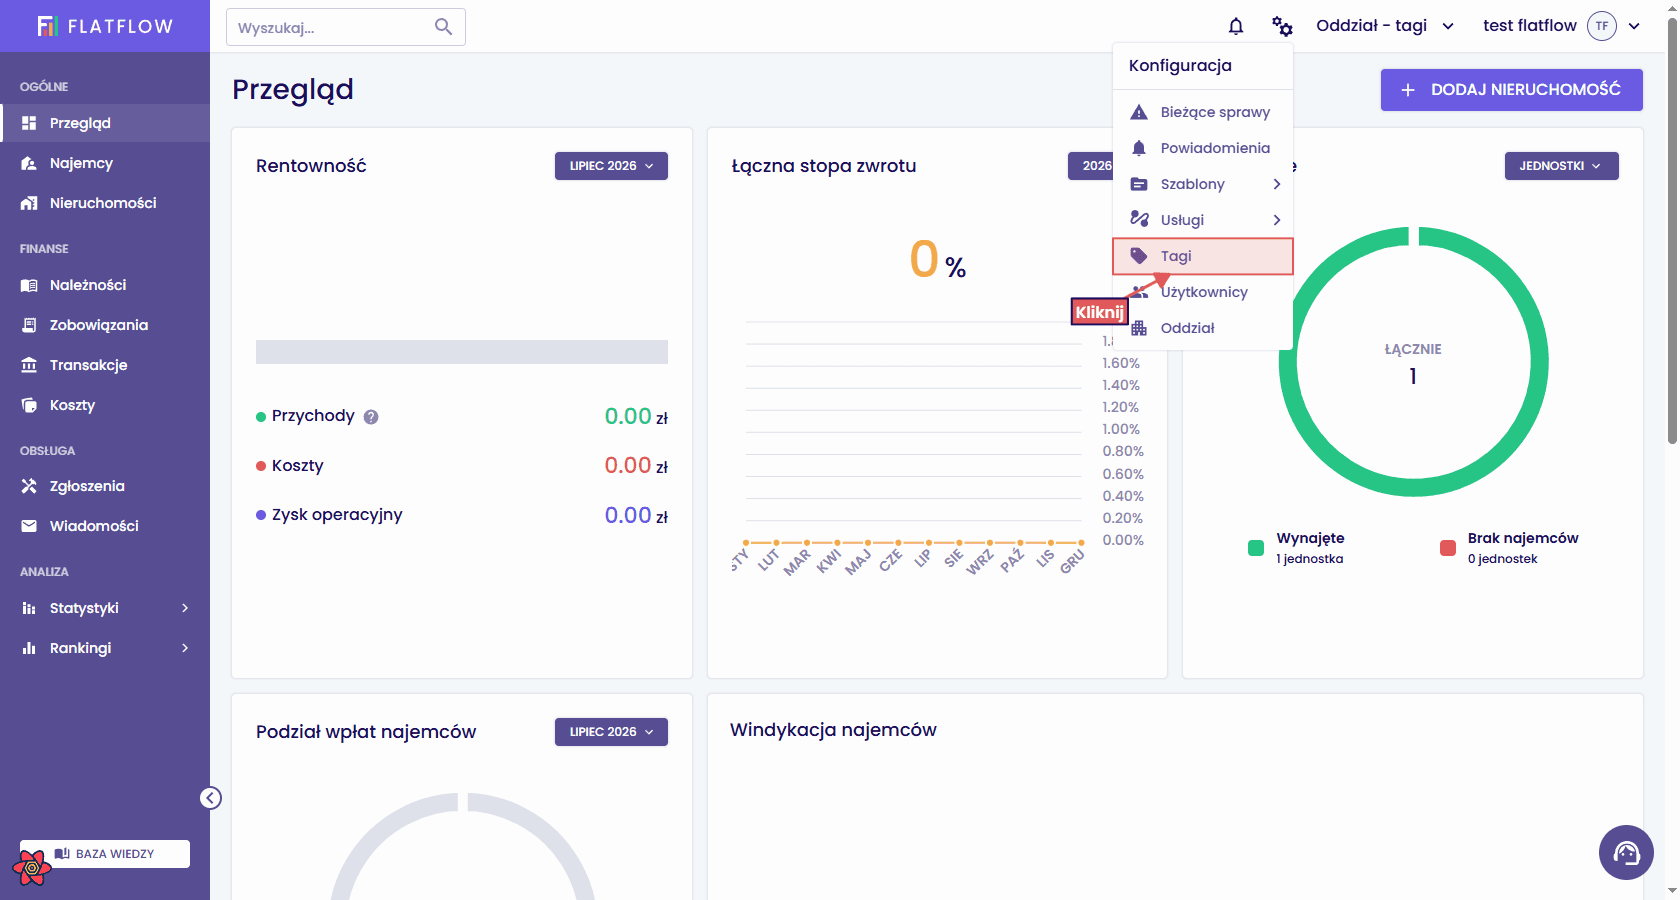Expand the Rankingi submenu chevron

(x=185, y=648)
